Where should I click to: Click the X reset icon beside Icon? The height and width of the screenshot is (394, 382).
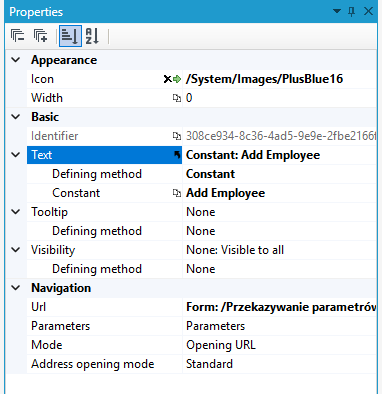(167, 79)
